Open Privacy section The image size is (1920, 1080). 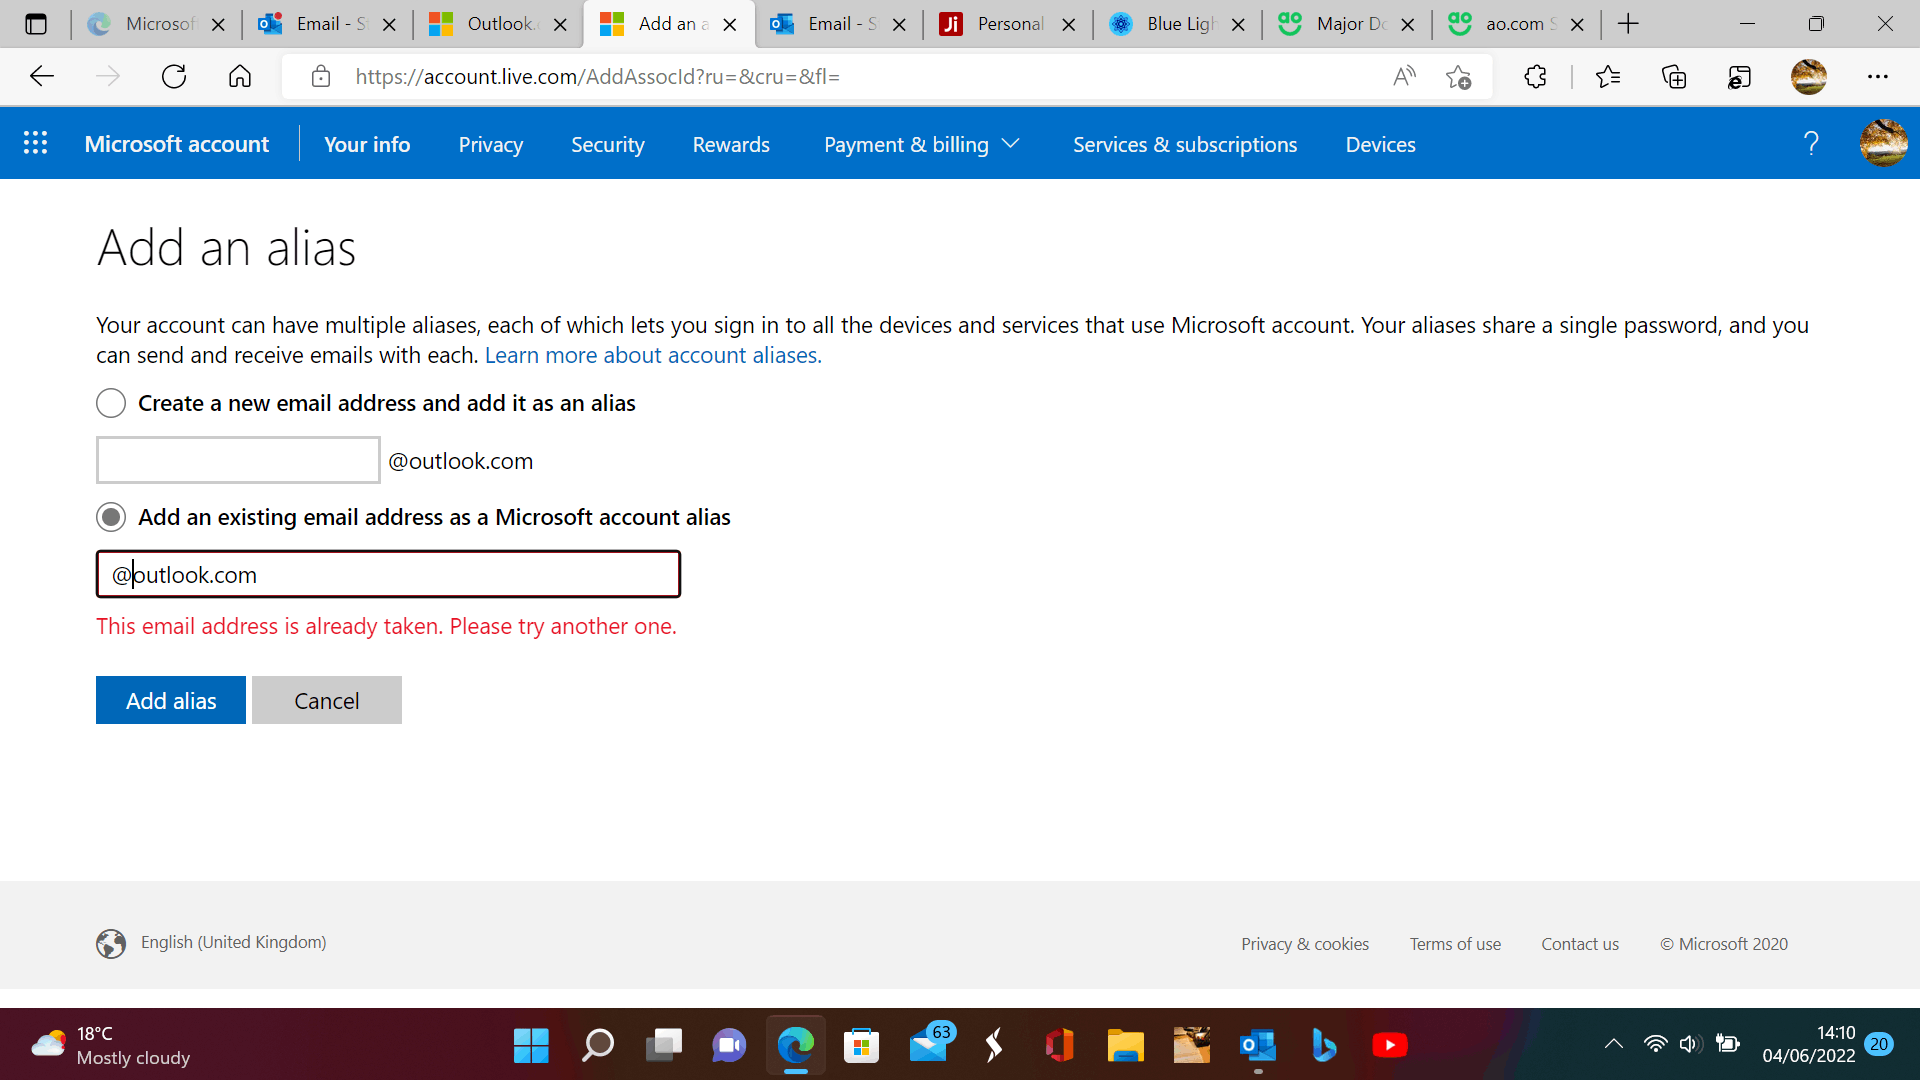(x=491, y=144)
